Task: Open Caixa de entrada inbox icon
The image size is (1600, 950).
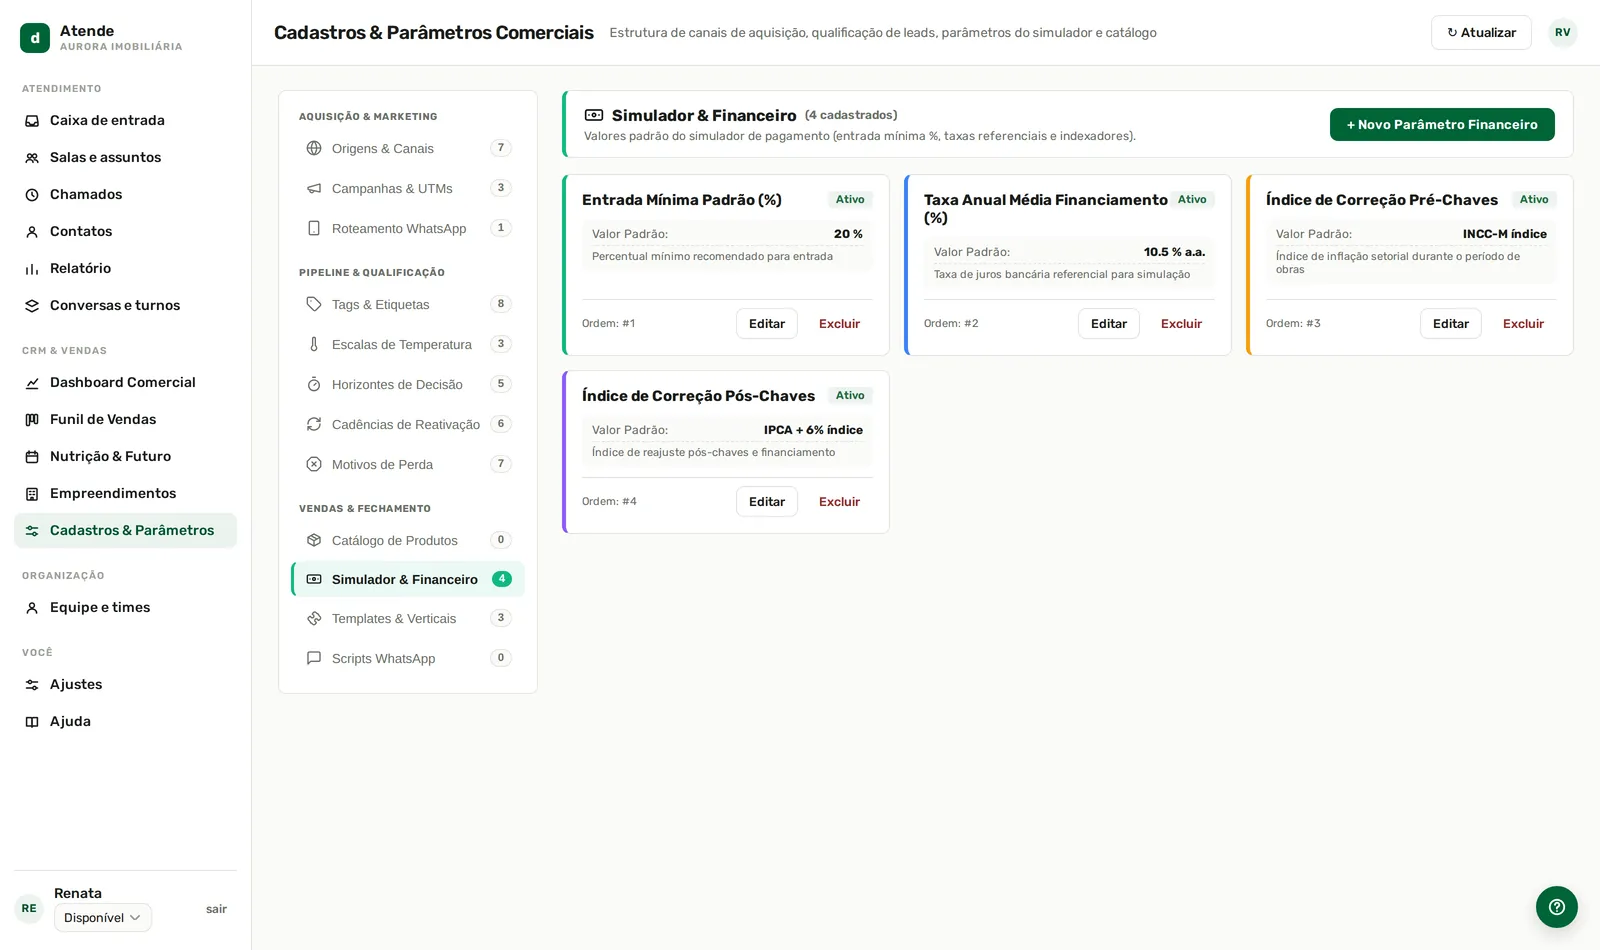Action: 32,121
